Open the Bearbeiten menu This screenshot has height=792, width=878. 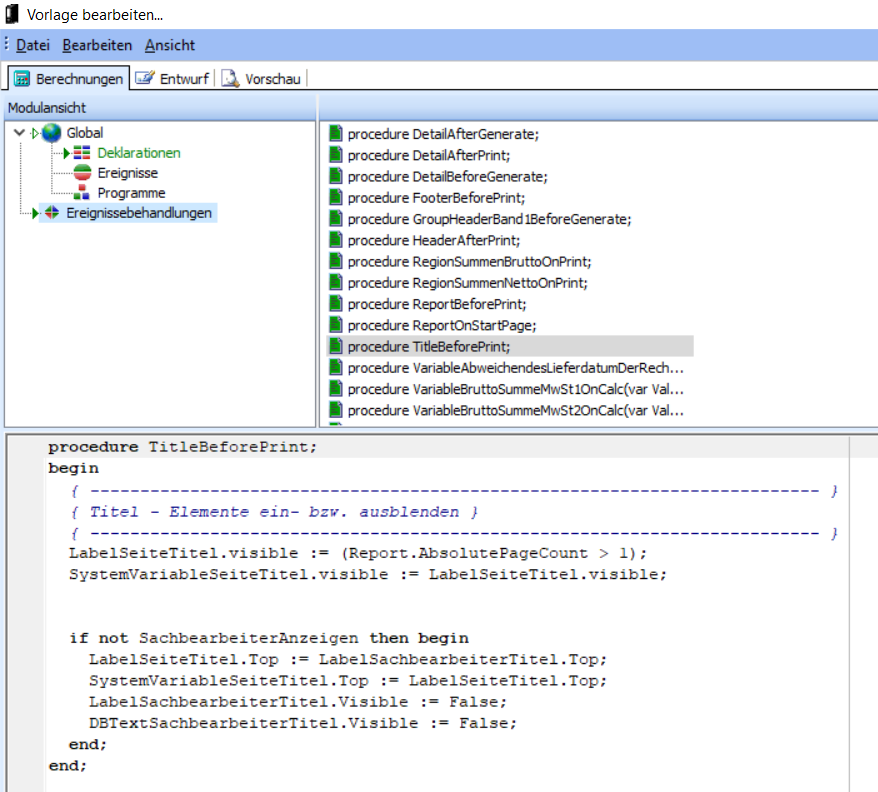click(97, 45)
